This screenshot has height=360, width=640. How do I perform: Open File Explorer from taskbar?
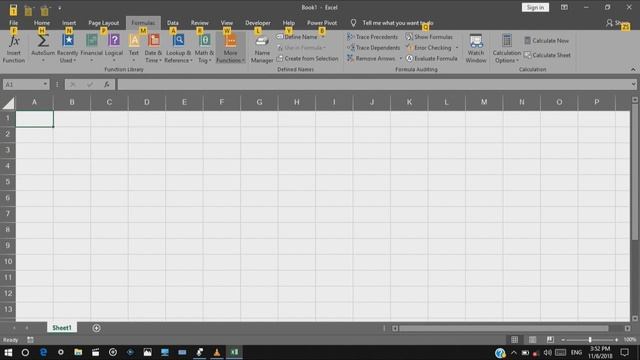click(78, 352)
